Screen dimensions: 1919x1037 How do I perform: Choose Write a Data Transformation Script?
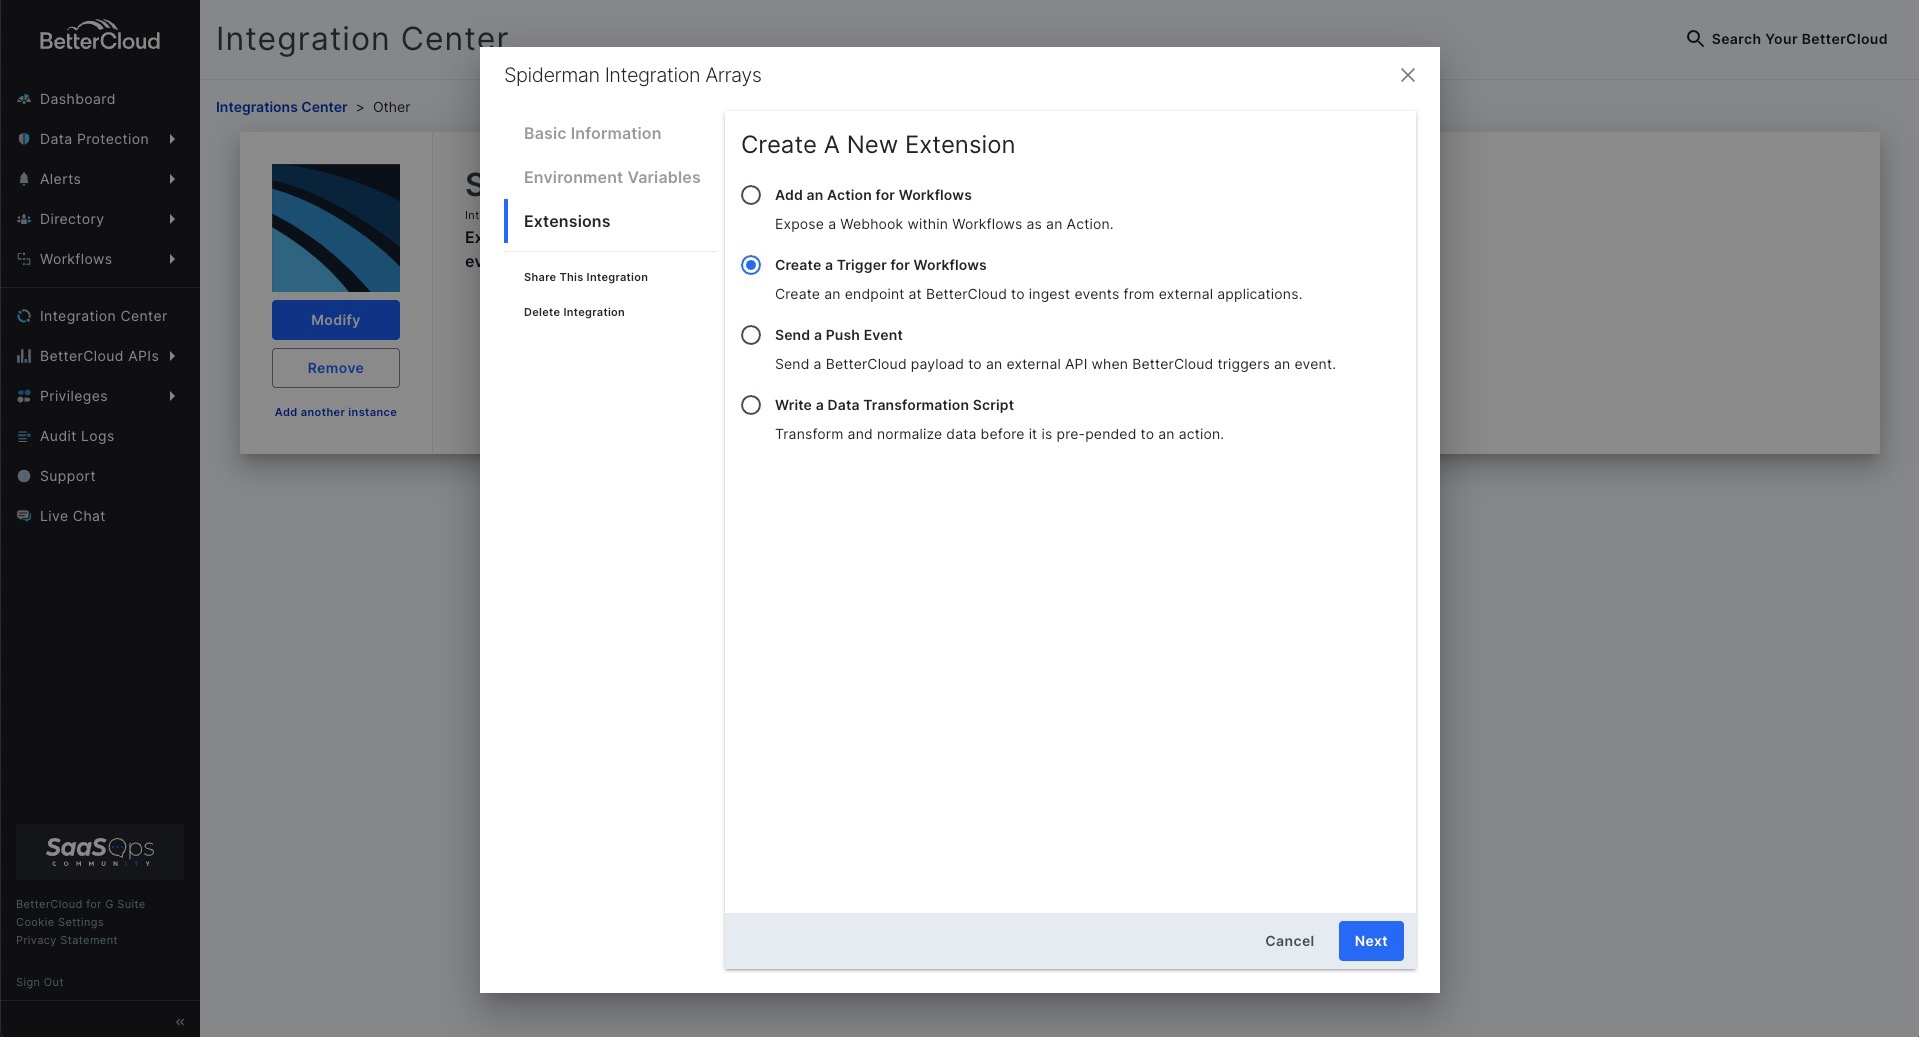[x=751, y=405]
